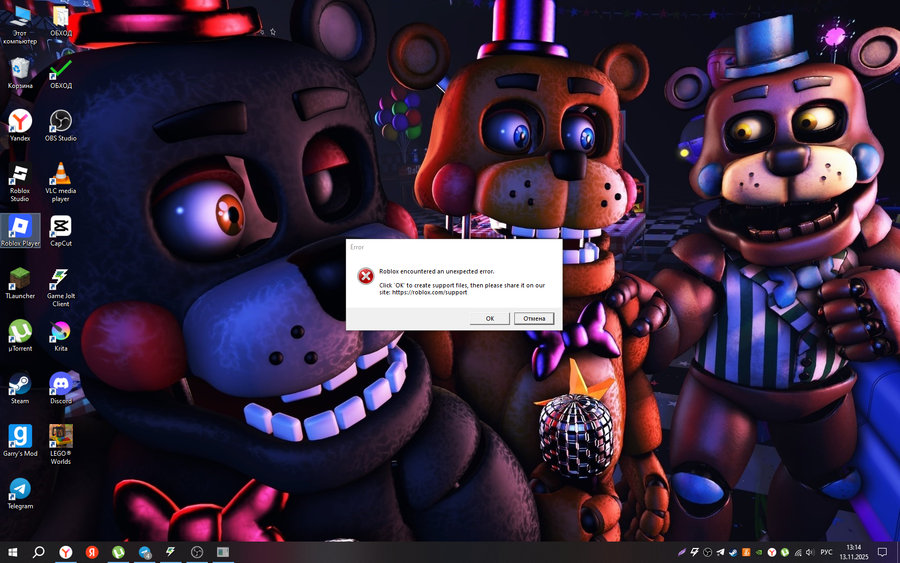
Task: Click the red error icon in the dialog
Action: (366, 276)
